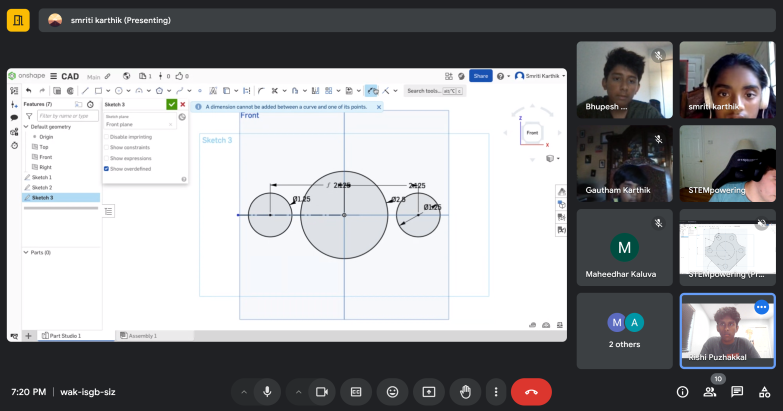Screen dimensions: 783x411
Task: Open the Polygon tool dropdown arrow
Action: click(x=169, y=91)
